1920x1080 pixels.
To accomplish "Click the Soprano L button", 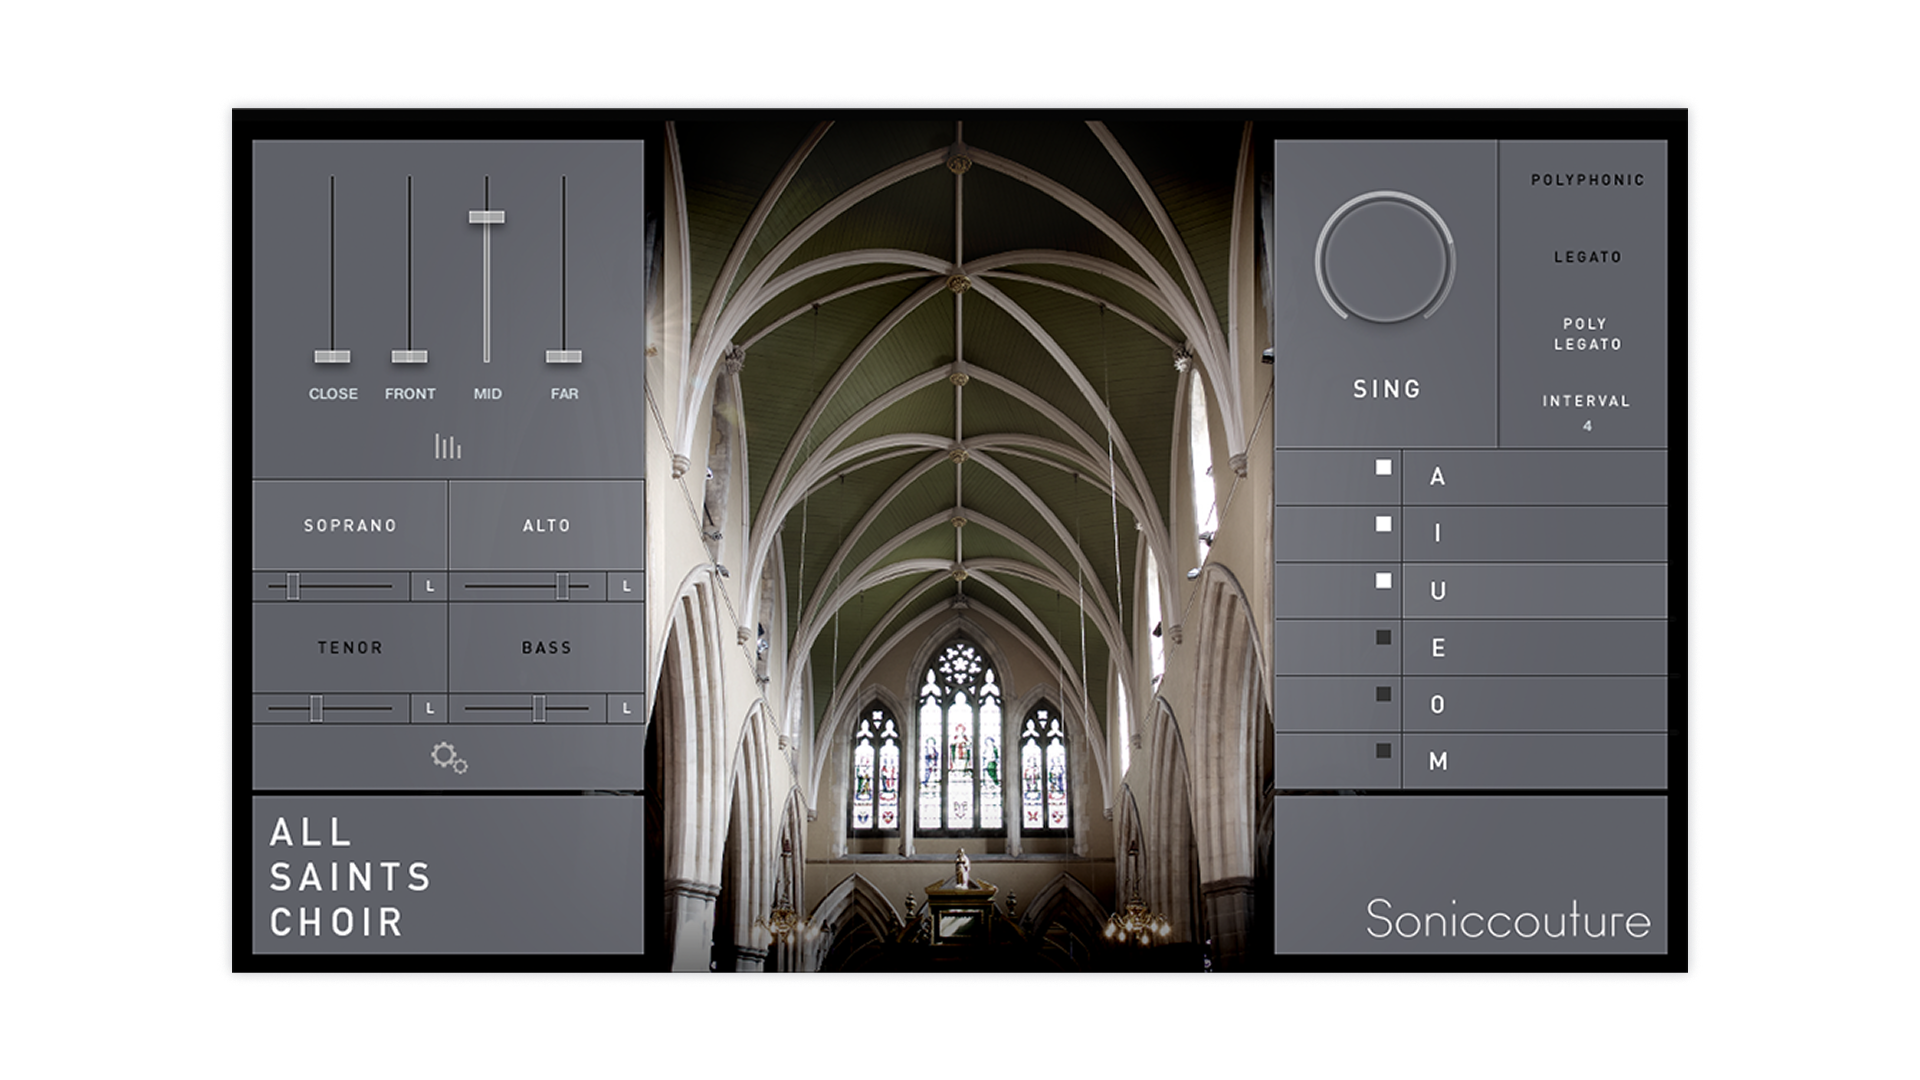I will [x=430, y=587].
